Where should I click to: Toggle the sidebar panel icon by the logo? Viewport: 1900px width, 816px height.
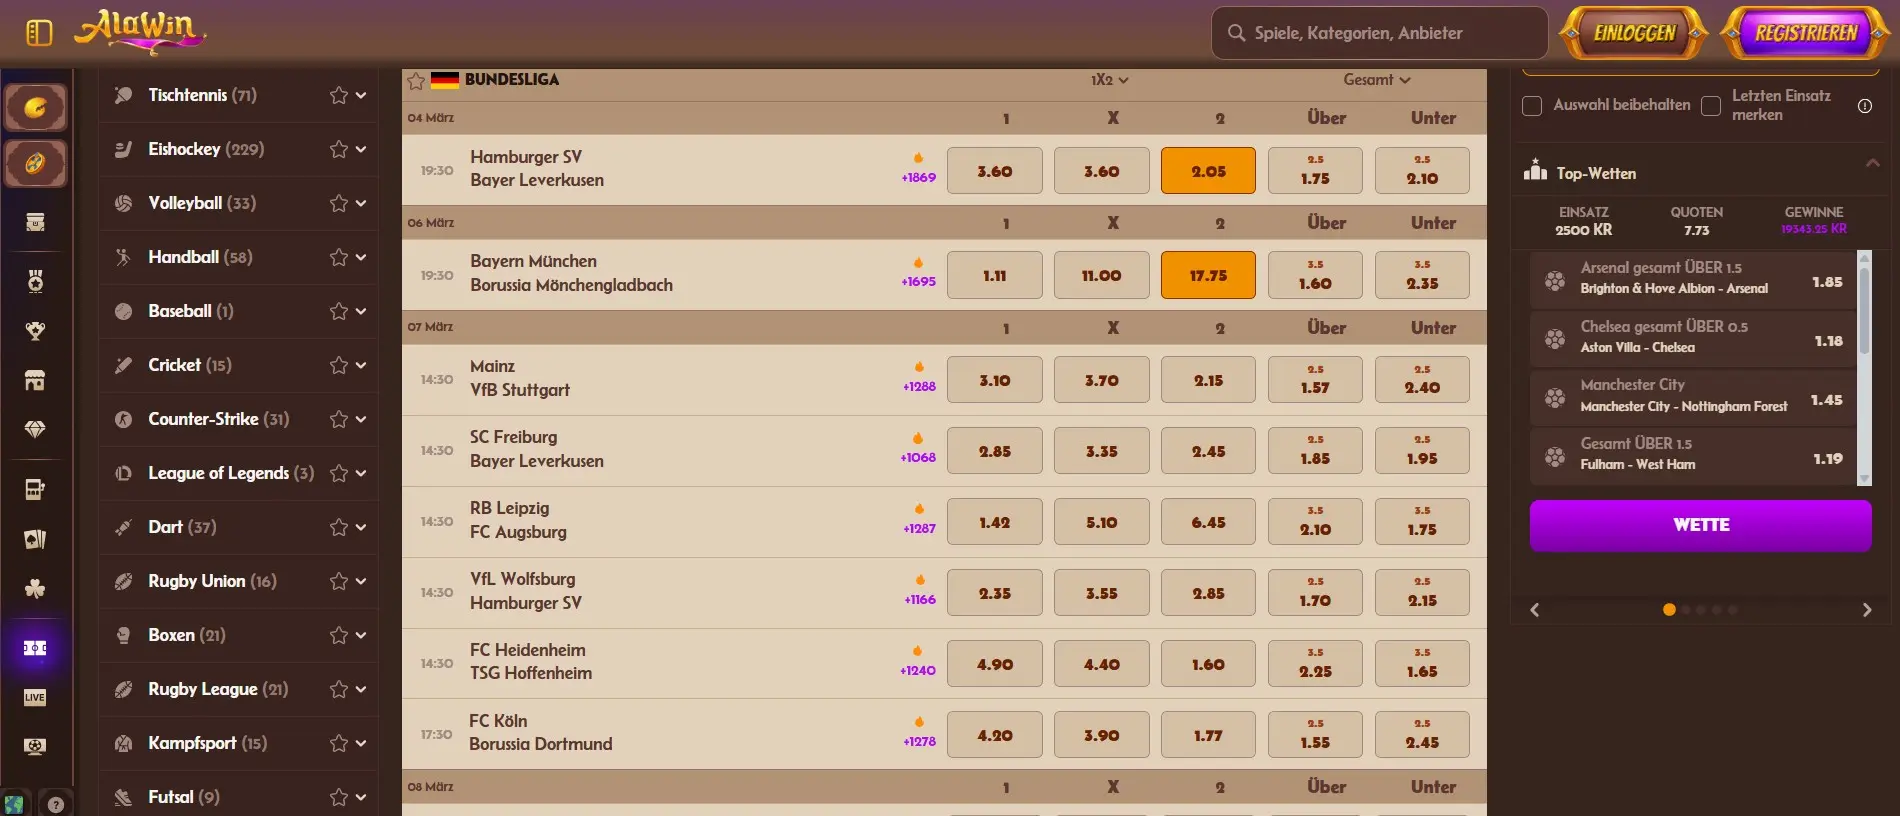coord(39,33)
